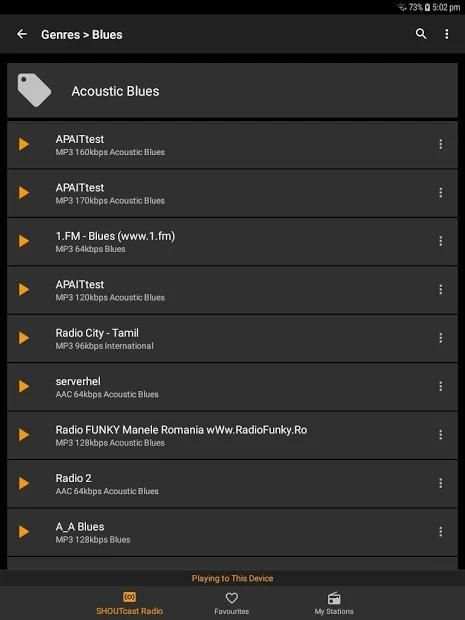Open options for APAITtest 170kbps station

click(440, 193)
